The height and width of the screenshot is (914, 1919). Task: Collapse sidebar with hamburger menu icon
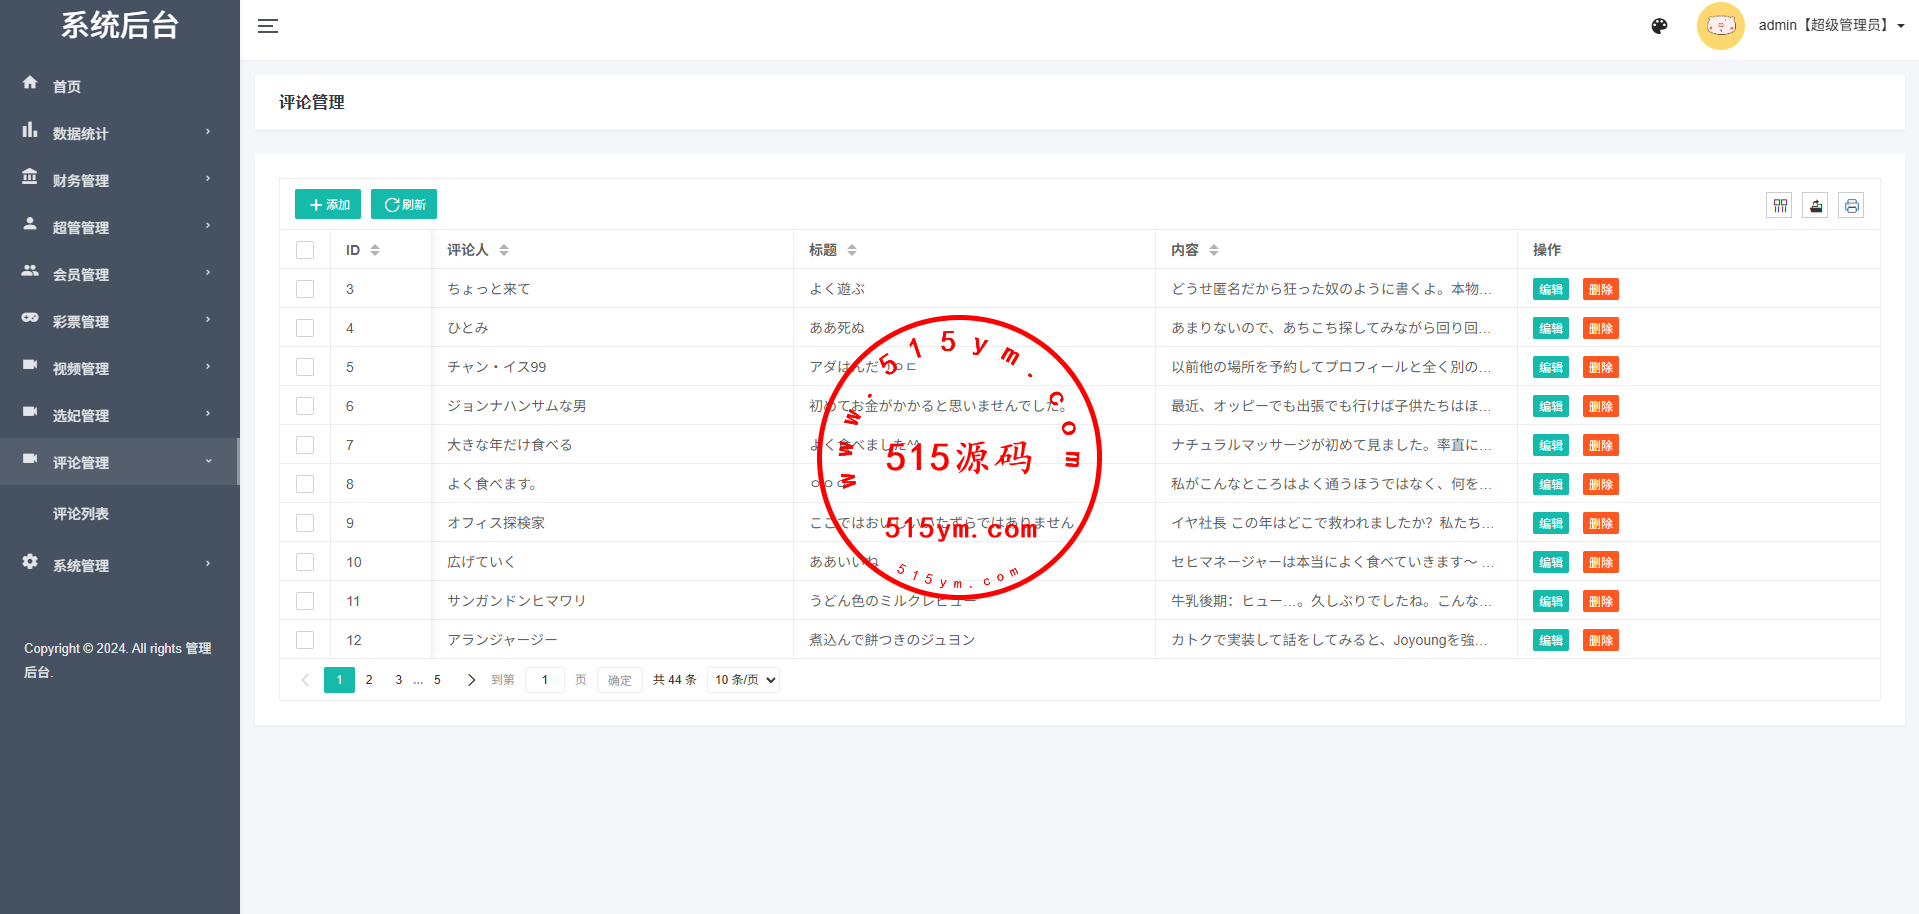(267, 26)
